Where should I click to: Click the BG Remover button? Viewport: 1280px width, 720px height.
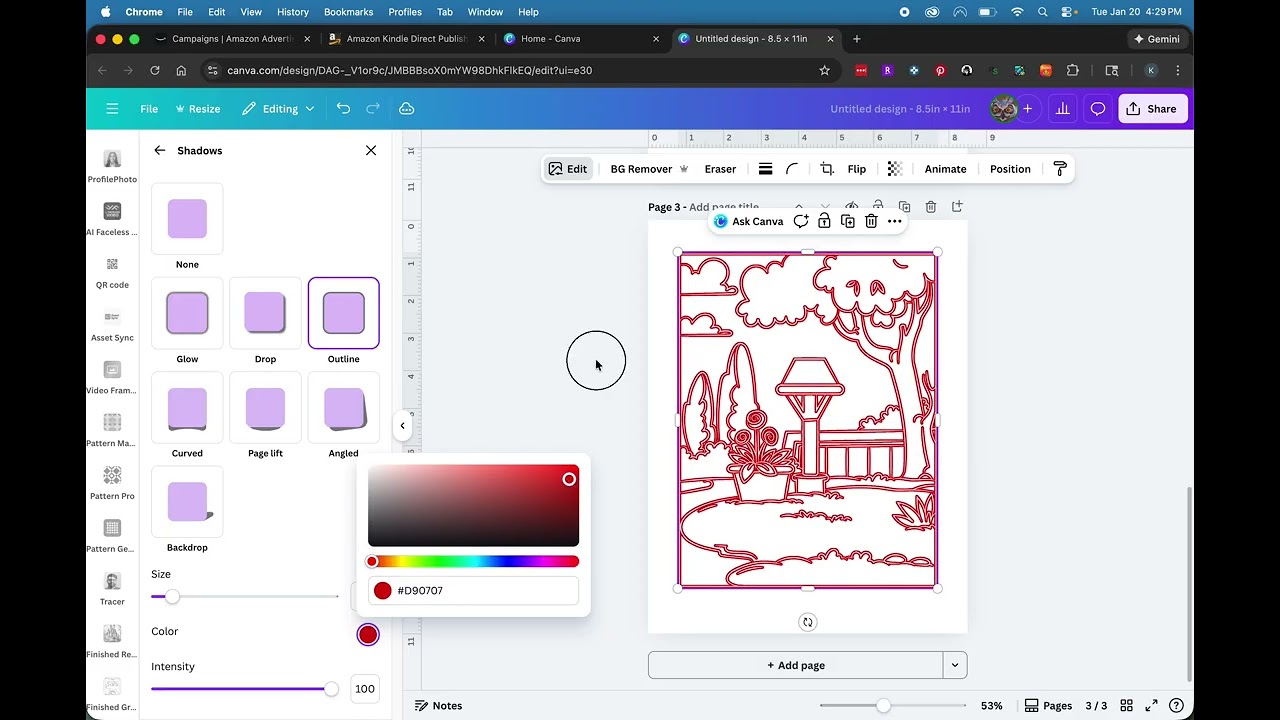(x=650, y=169)
